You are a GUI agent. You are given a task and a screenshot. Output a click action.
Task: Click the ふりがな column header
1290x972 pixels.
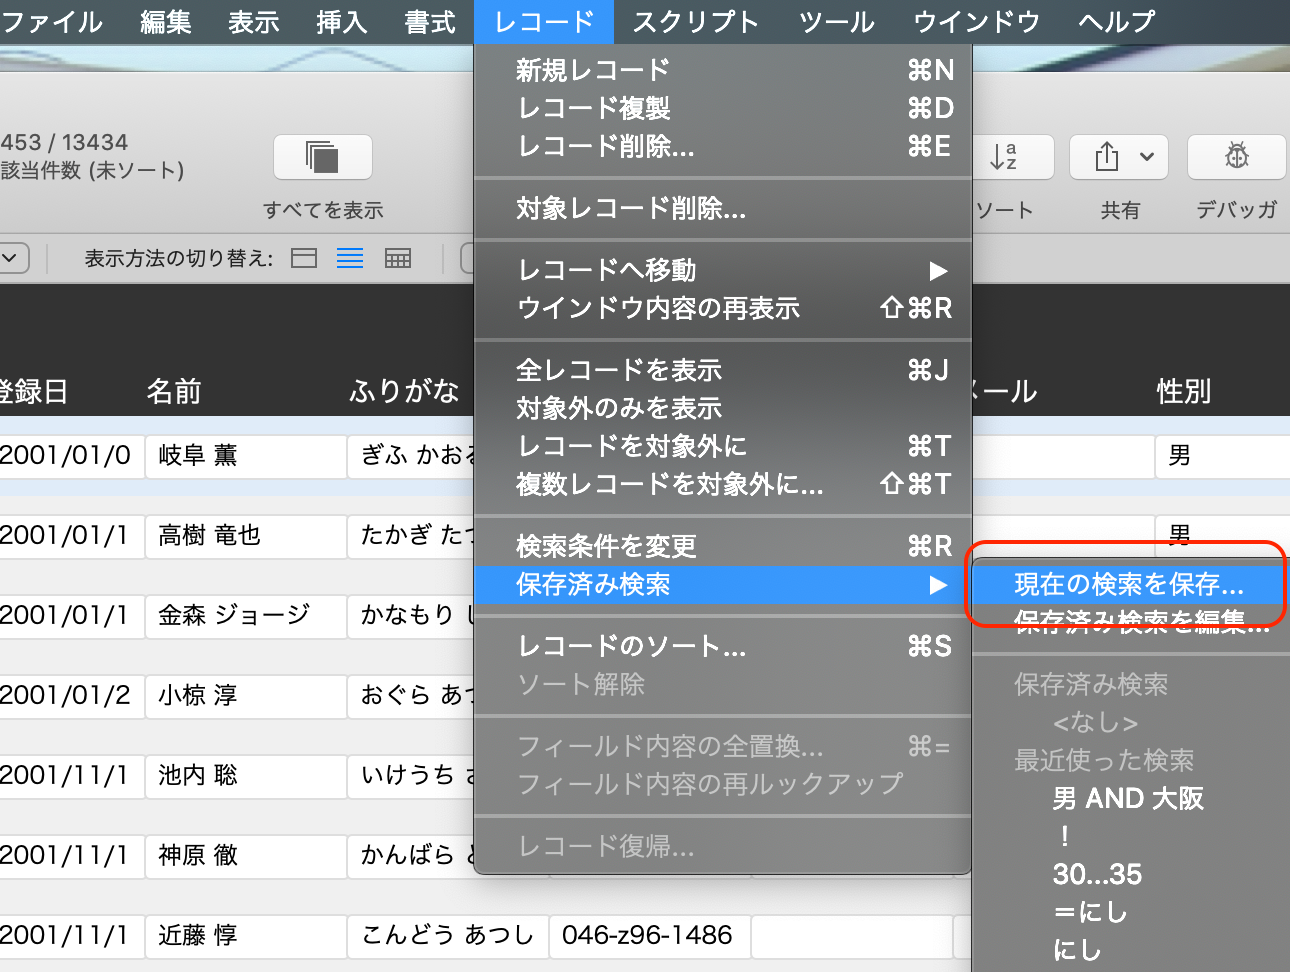[404, 391]
